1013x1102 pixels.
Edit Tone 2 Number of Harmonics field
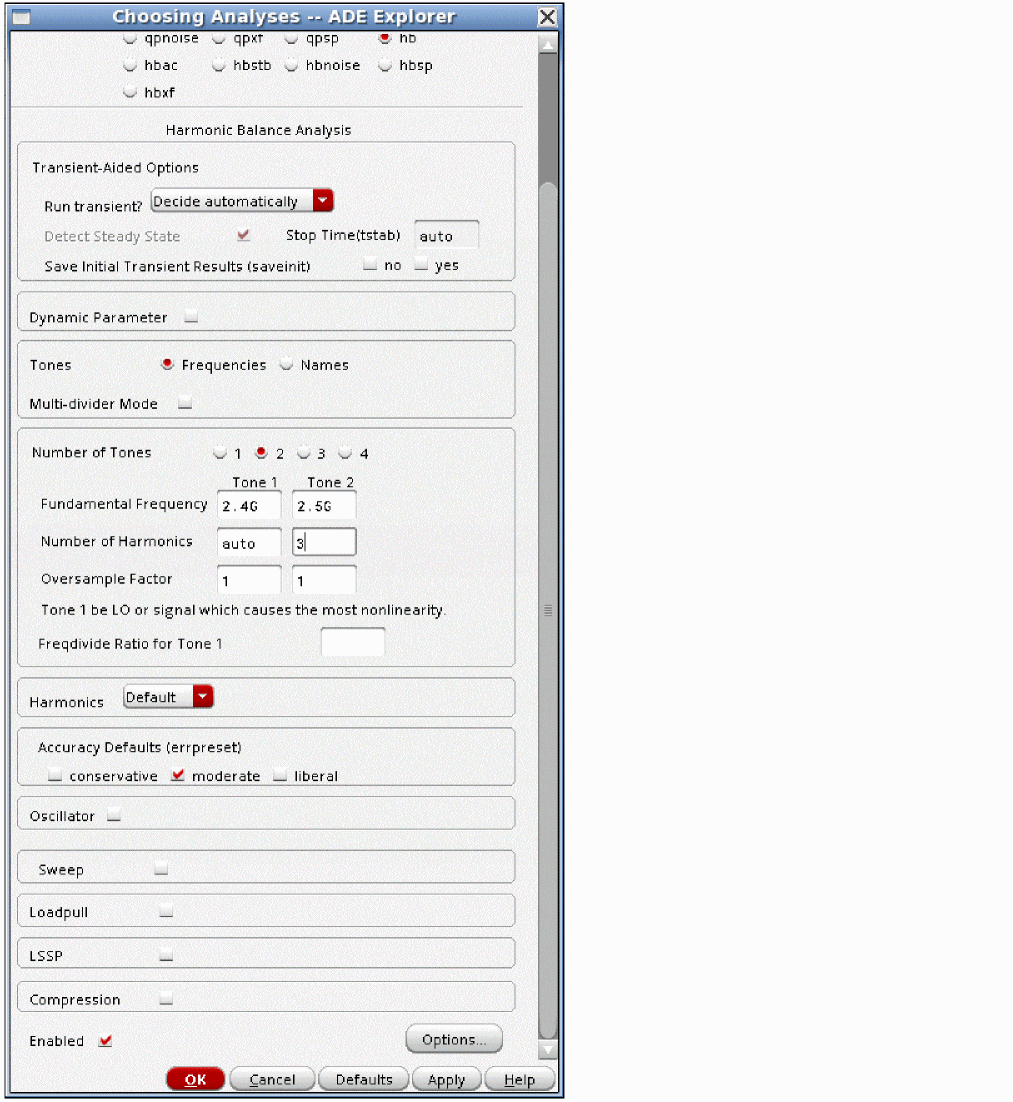click(324, 543)
